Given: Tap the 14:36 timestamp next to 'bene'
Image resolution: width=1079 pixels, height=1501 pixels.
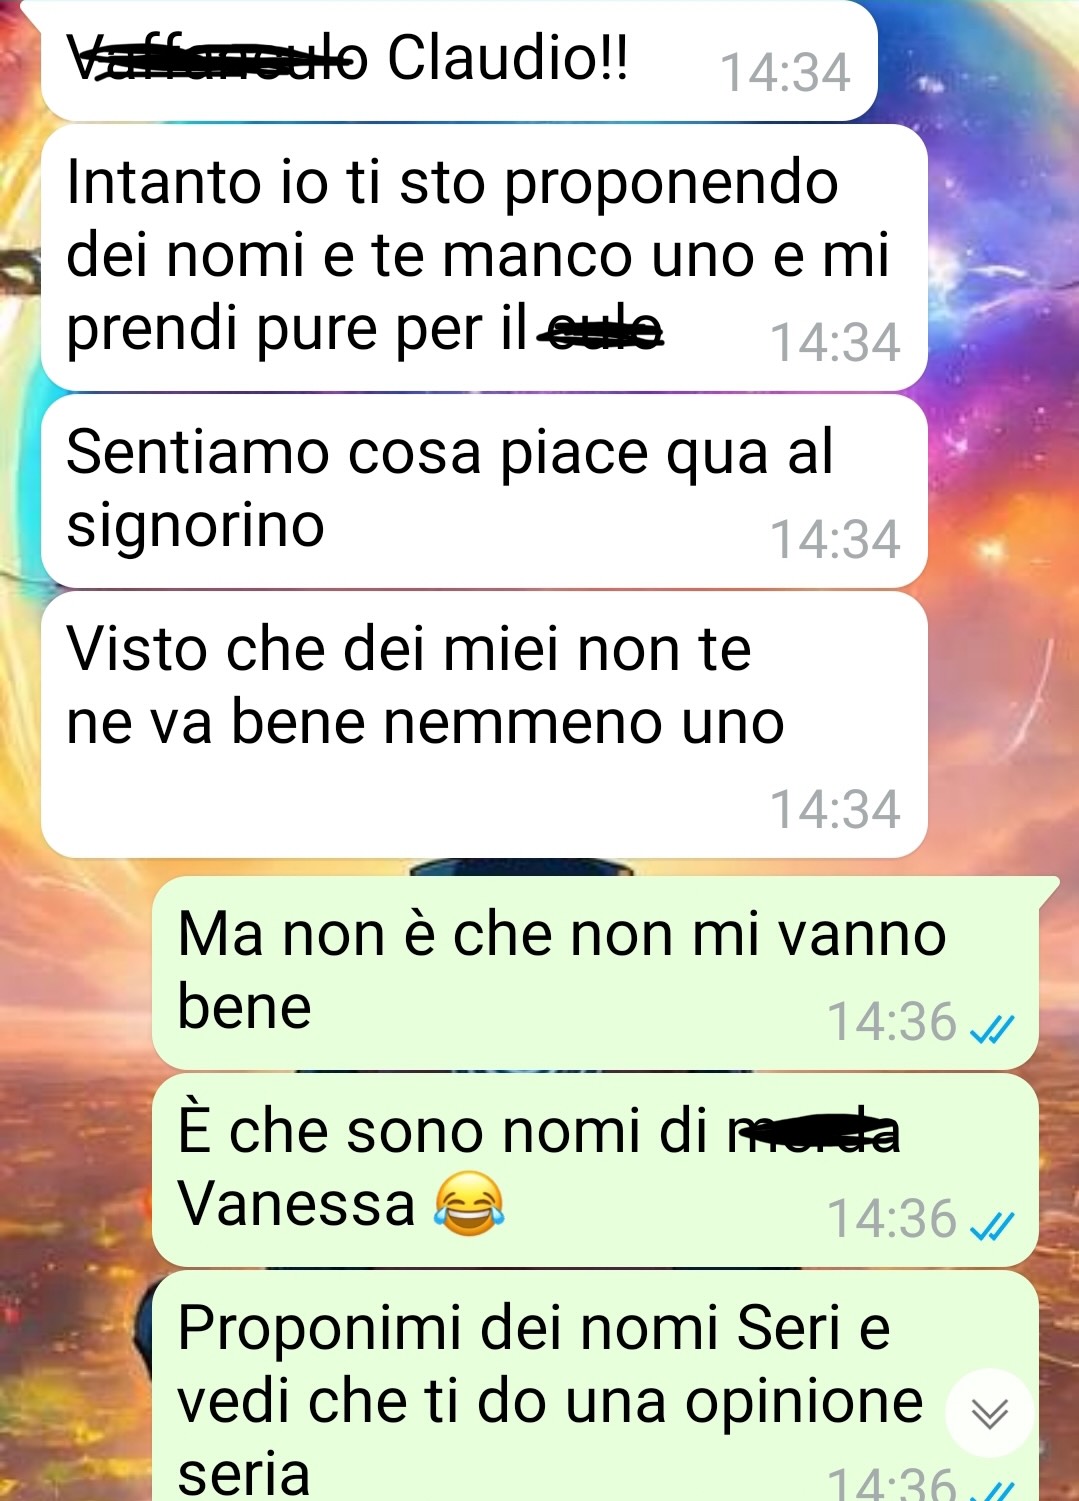Looking at the screenshot, I should click(x=892, y=1022).
